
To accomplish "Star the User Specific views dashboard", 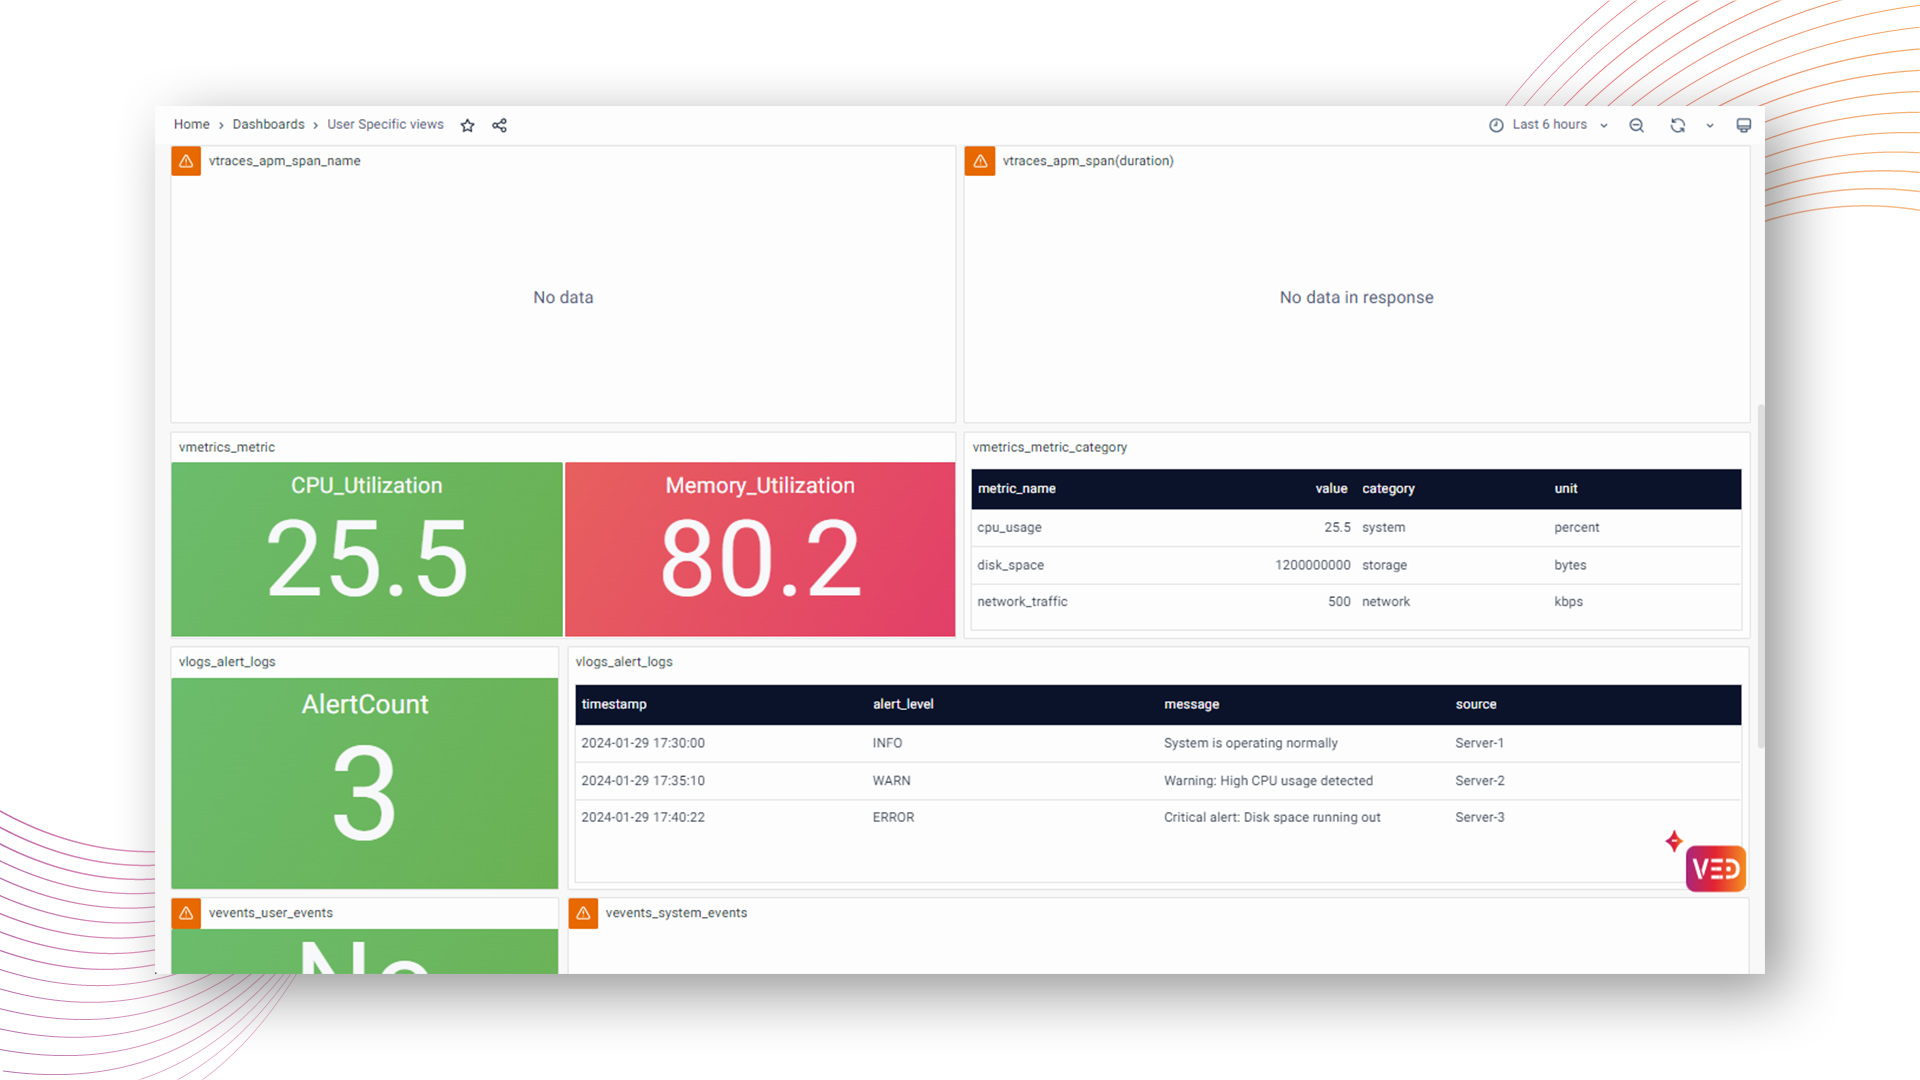I will click(x=467, y=125).
